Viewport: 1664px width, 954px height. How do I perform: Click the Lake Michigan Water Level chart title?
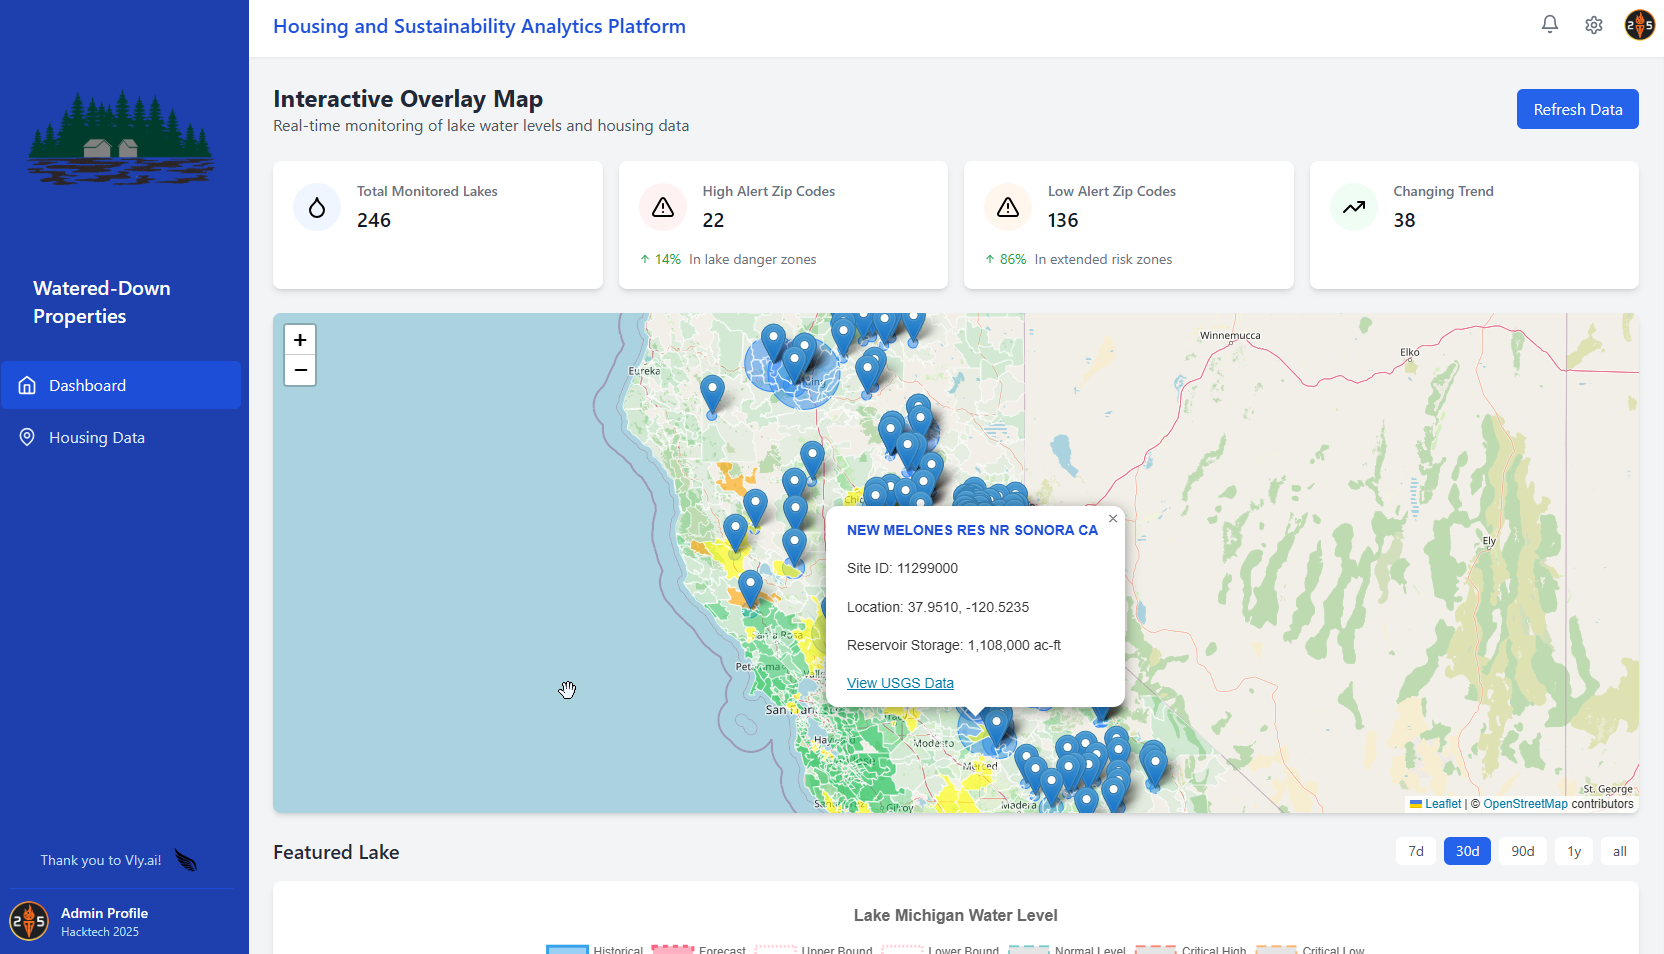click(955, 915)
